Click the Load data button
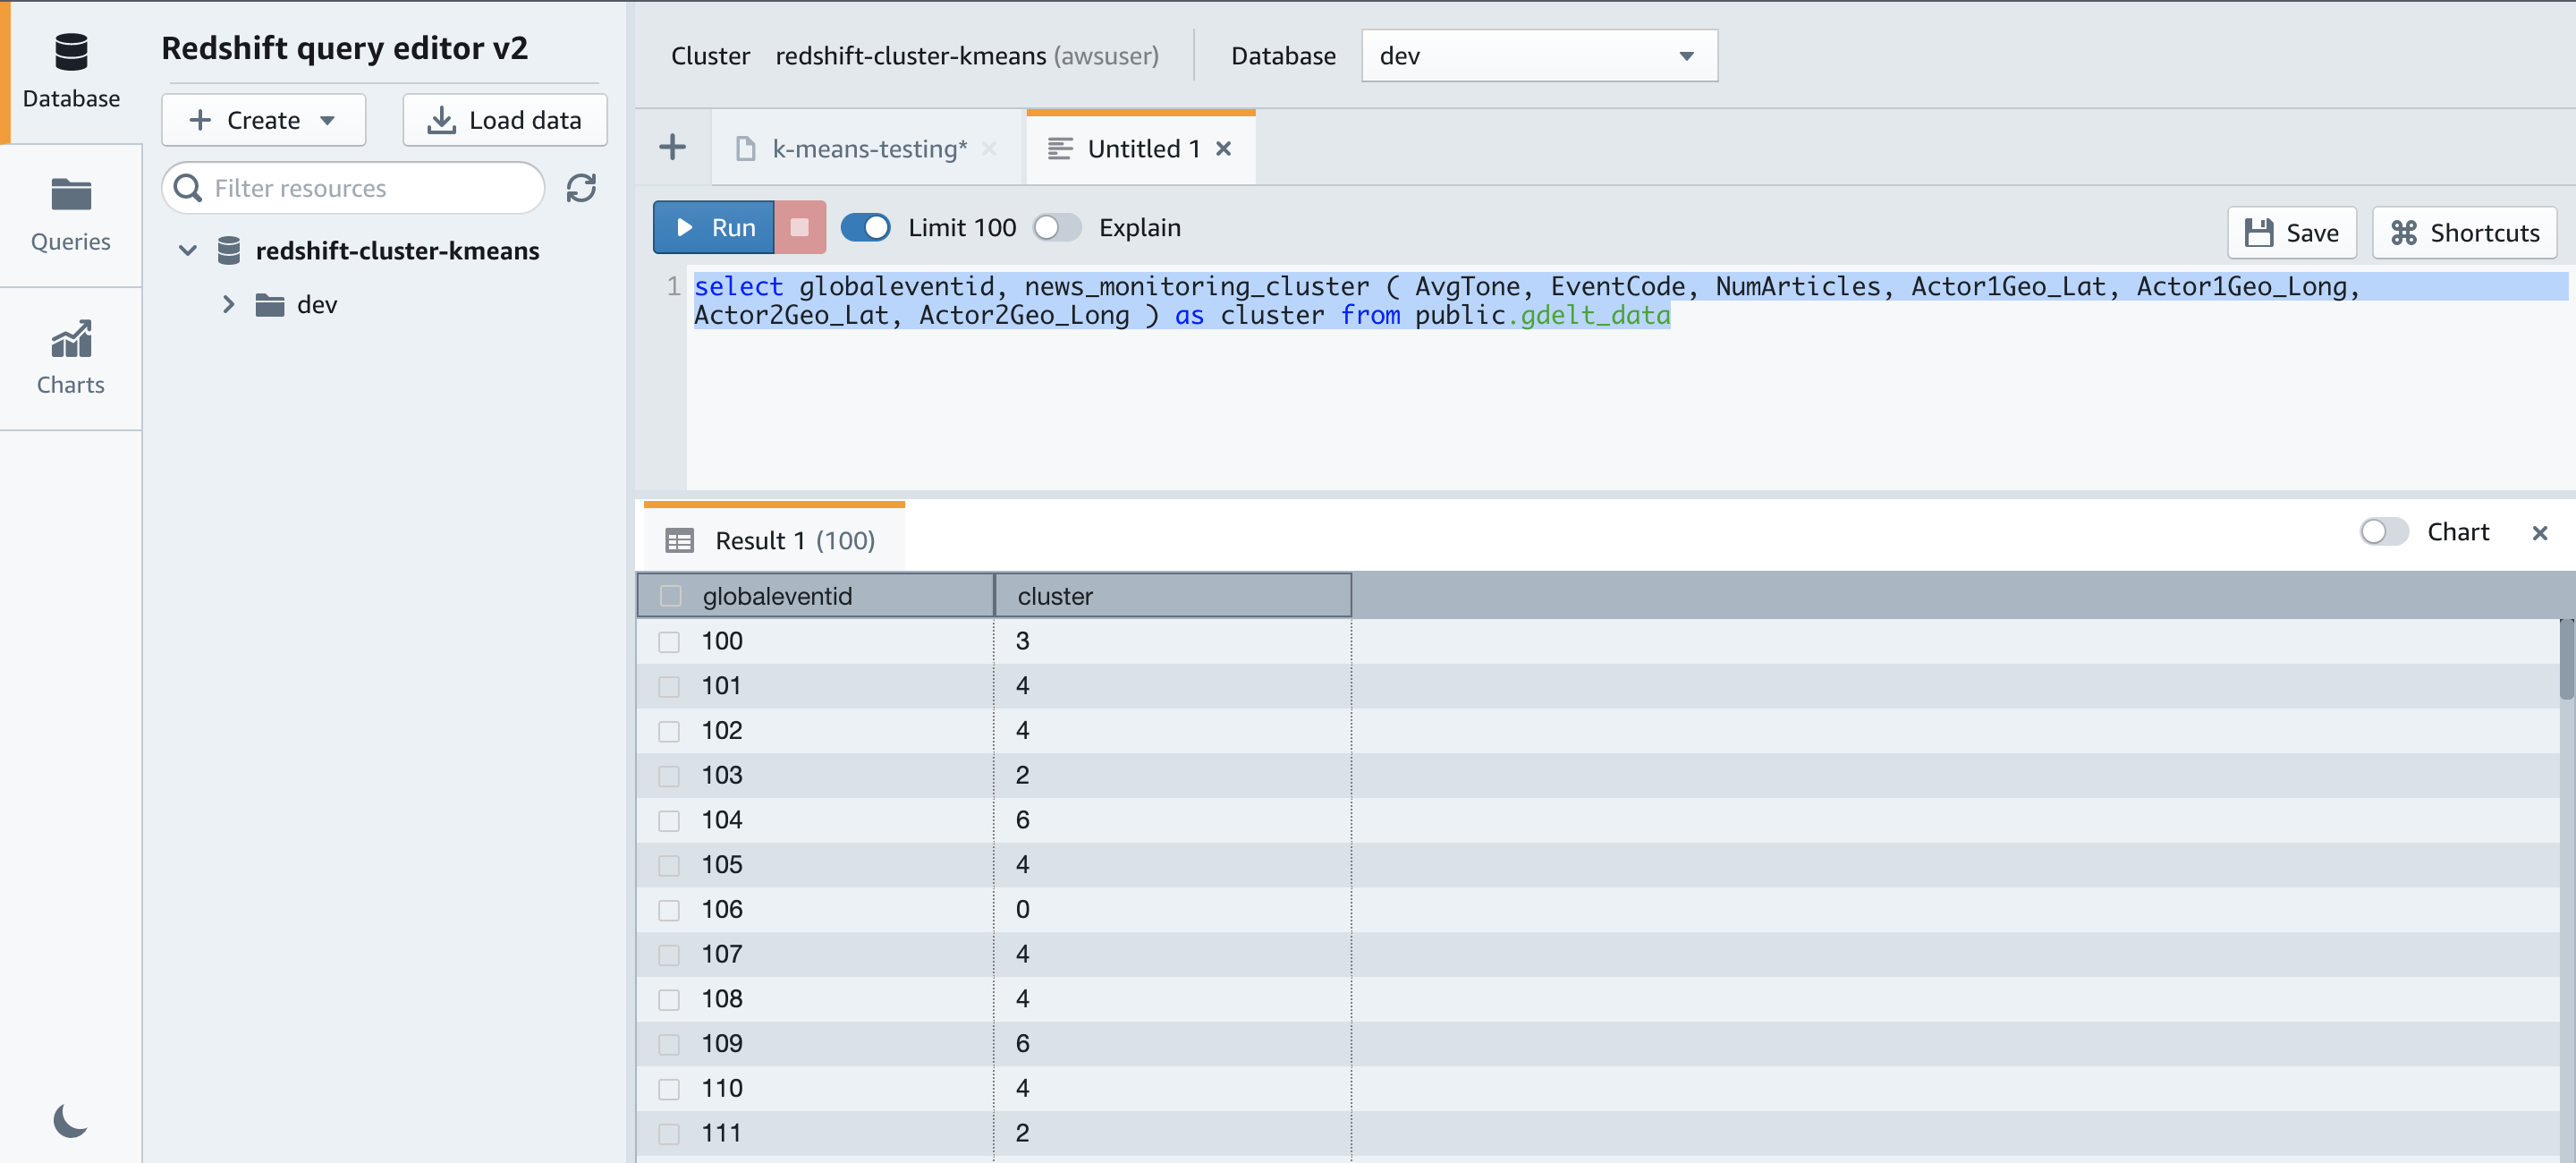 (x=504, y=120)
